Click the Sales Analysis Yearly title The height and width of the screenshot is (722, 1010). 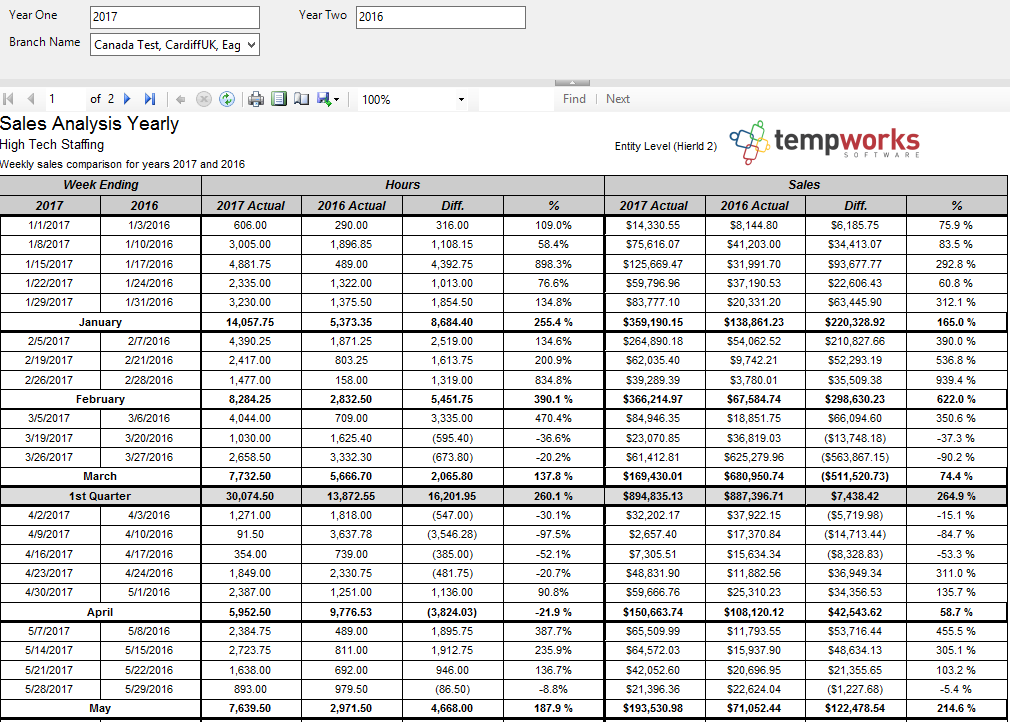point(90,124)
